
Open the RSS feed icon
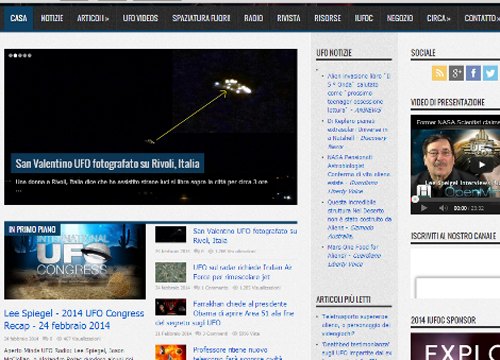(x=439, y=73)
